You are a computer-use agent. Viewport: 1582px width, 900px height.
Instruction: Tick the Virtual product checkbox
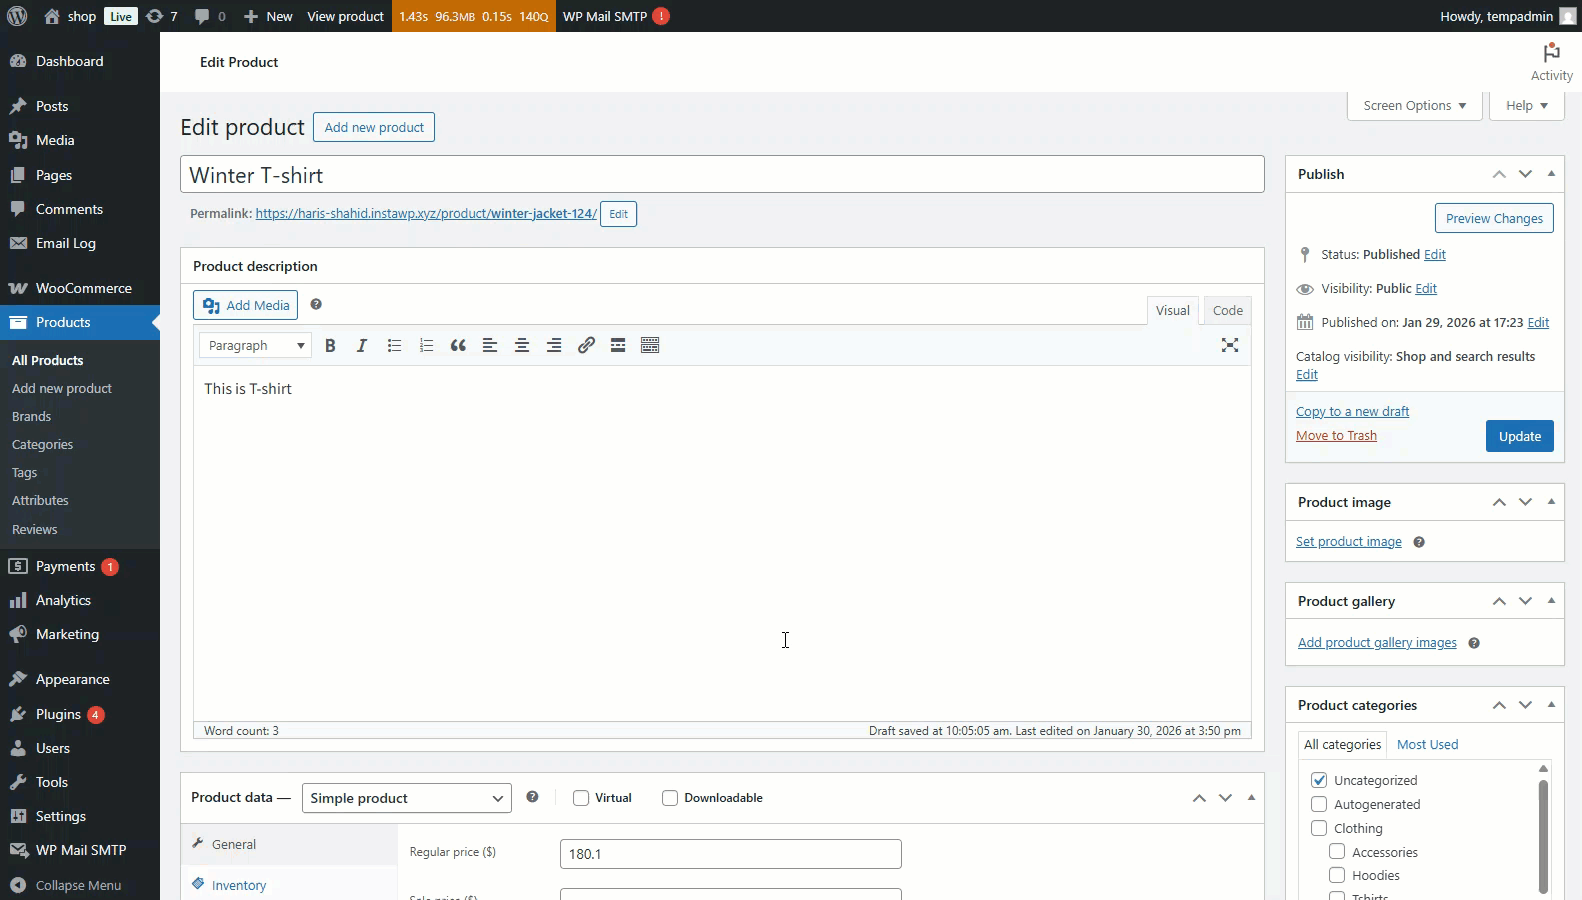[581, 798]
